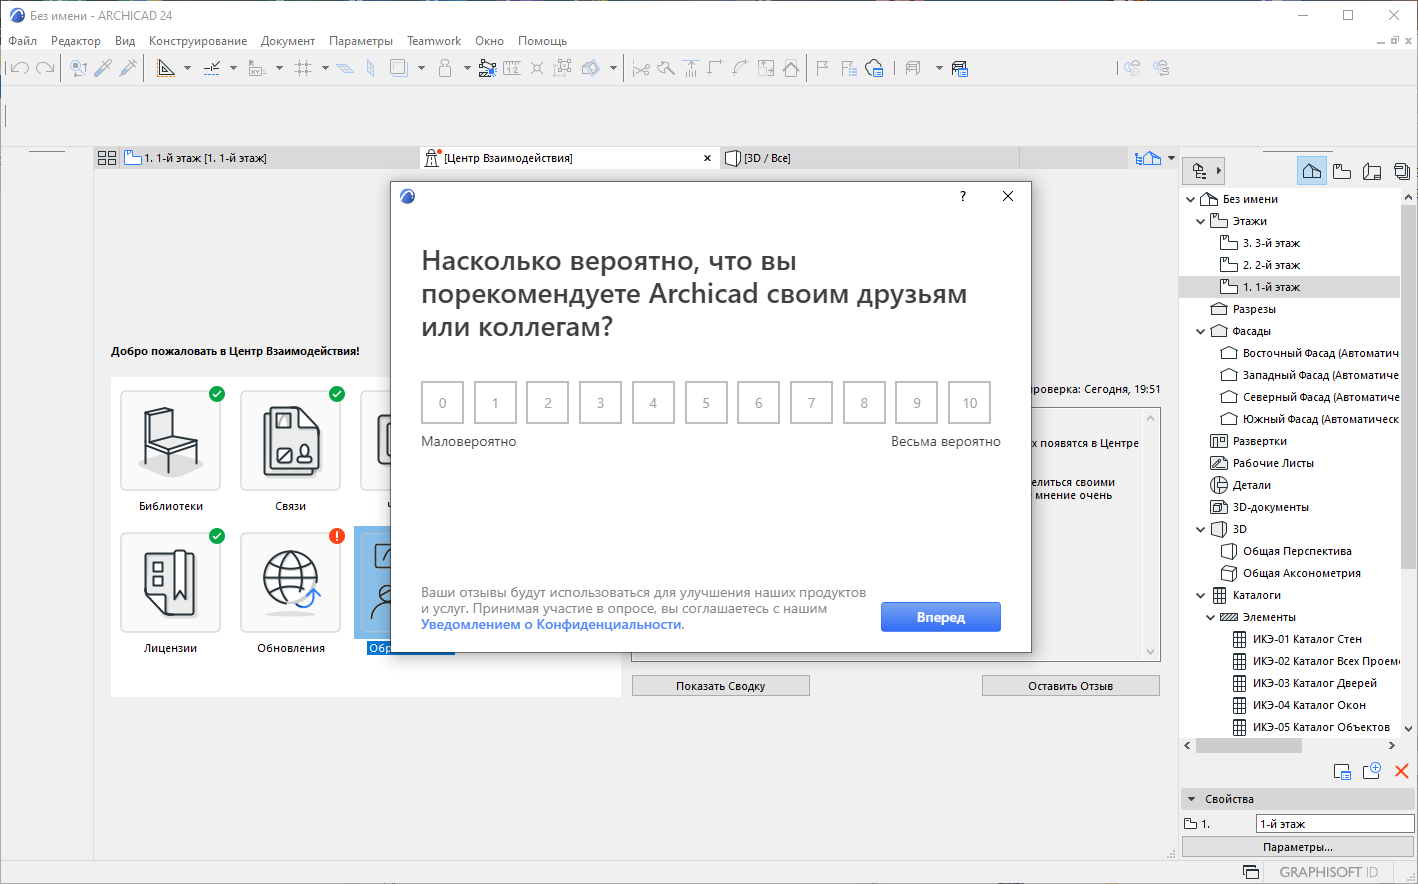Open the Libraries chair icon tile

tap(170, 440)
